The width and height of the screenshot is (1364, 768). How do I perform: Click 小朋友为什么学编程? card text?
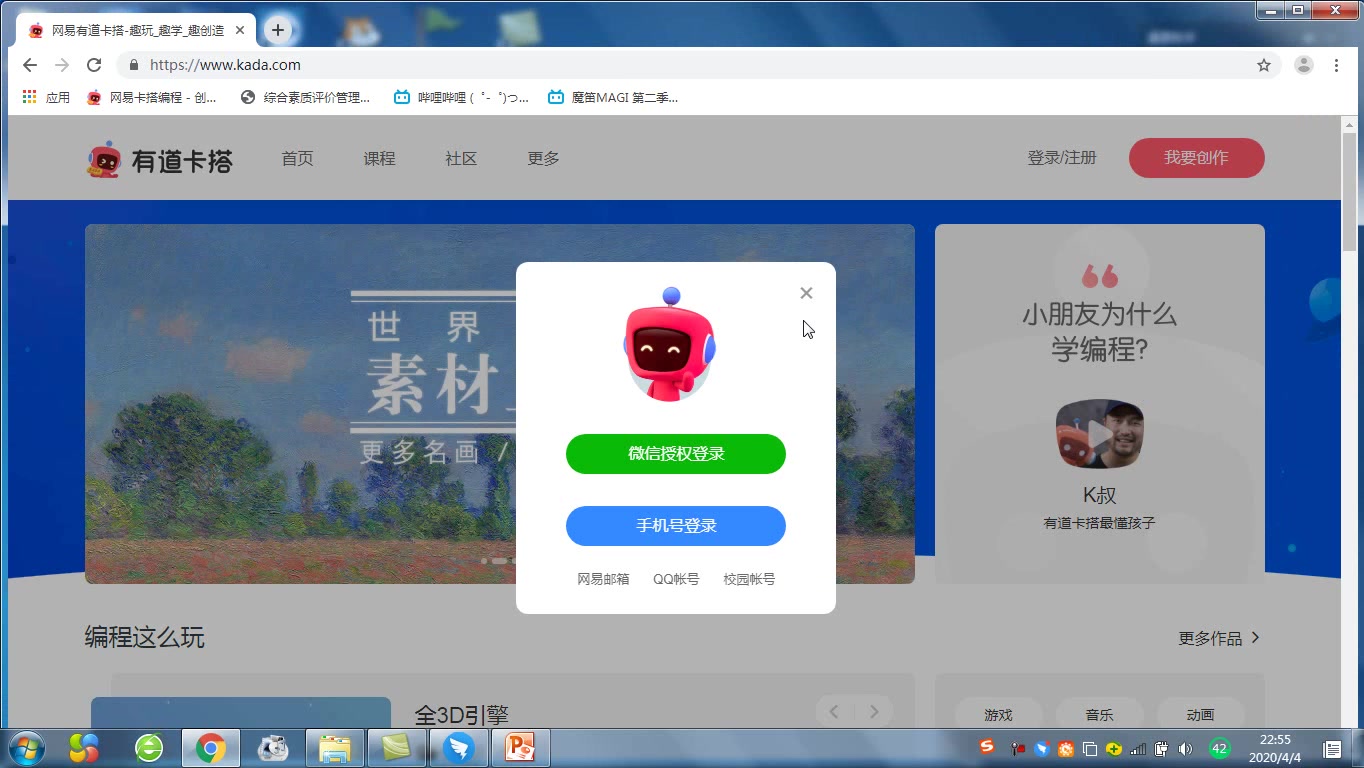click(1099, 332)
